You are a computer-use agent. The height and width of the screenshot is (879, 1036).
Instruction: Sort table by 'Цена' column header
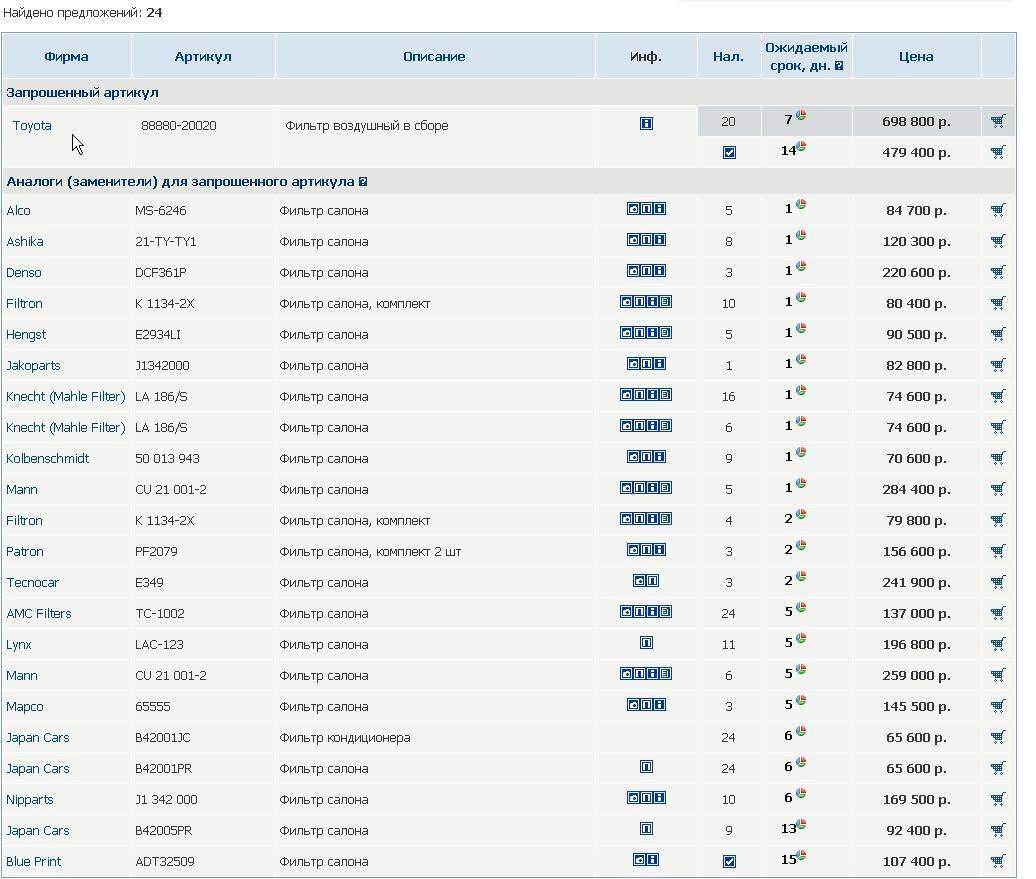tap(916, 57)
